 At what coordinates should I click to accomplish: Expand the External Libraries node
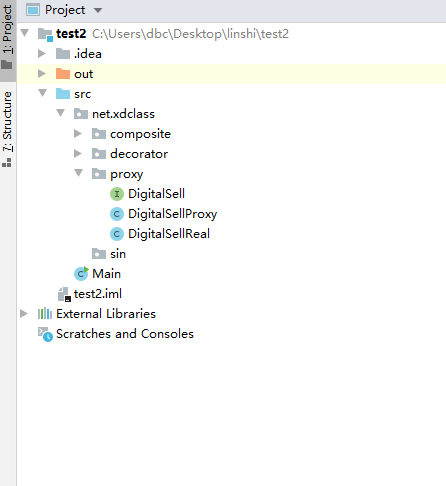coord(24,313)
